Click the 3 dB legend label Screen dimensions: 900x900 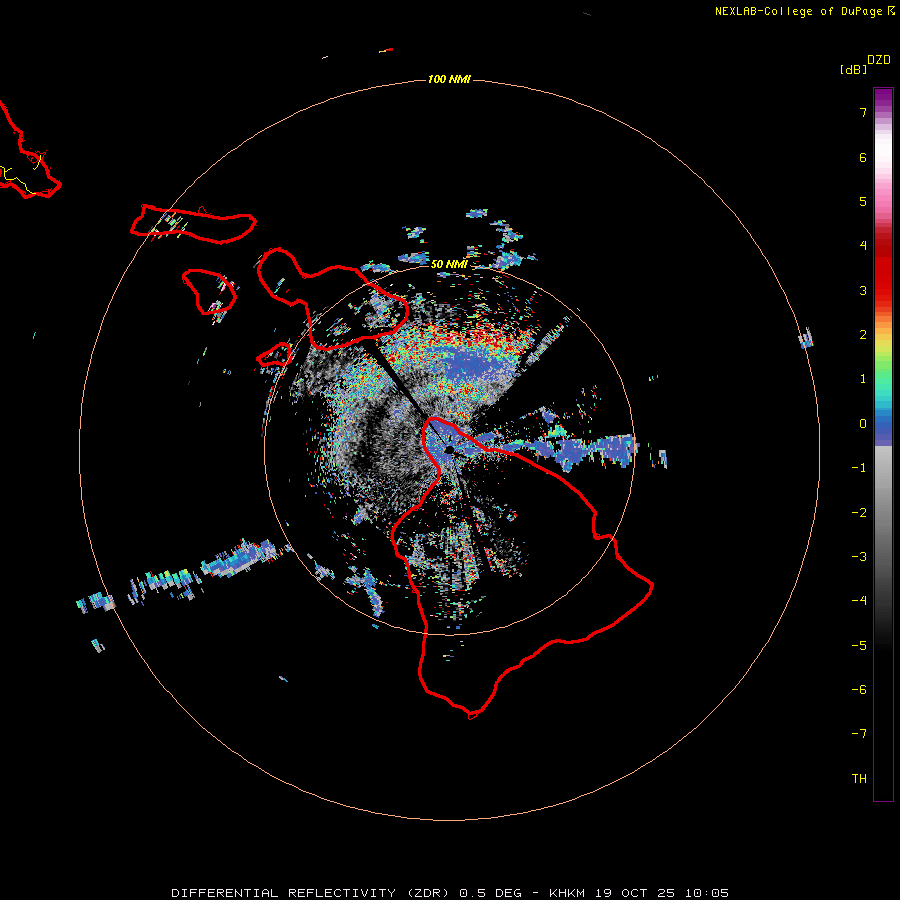(863, 290)
